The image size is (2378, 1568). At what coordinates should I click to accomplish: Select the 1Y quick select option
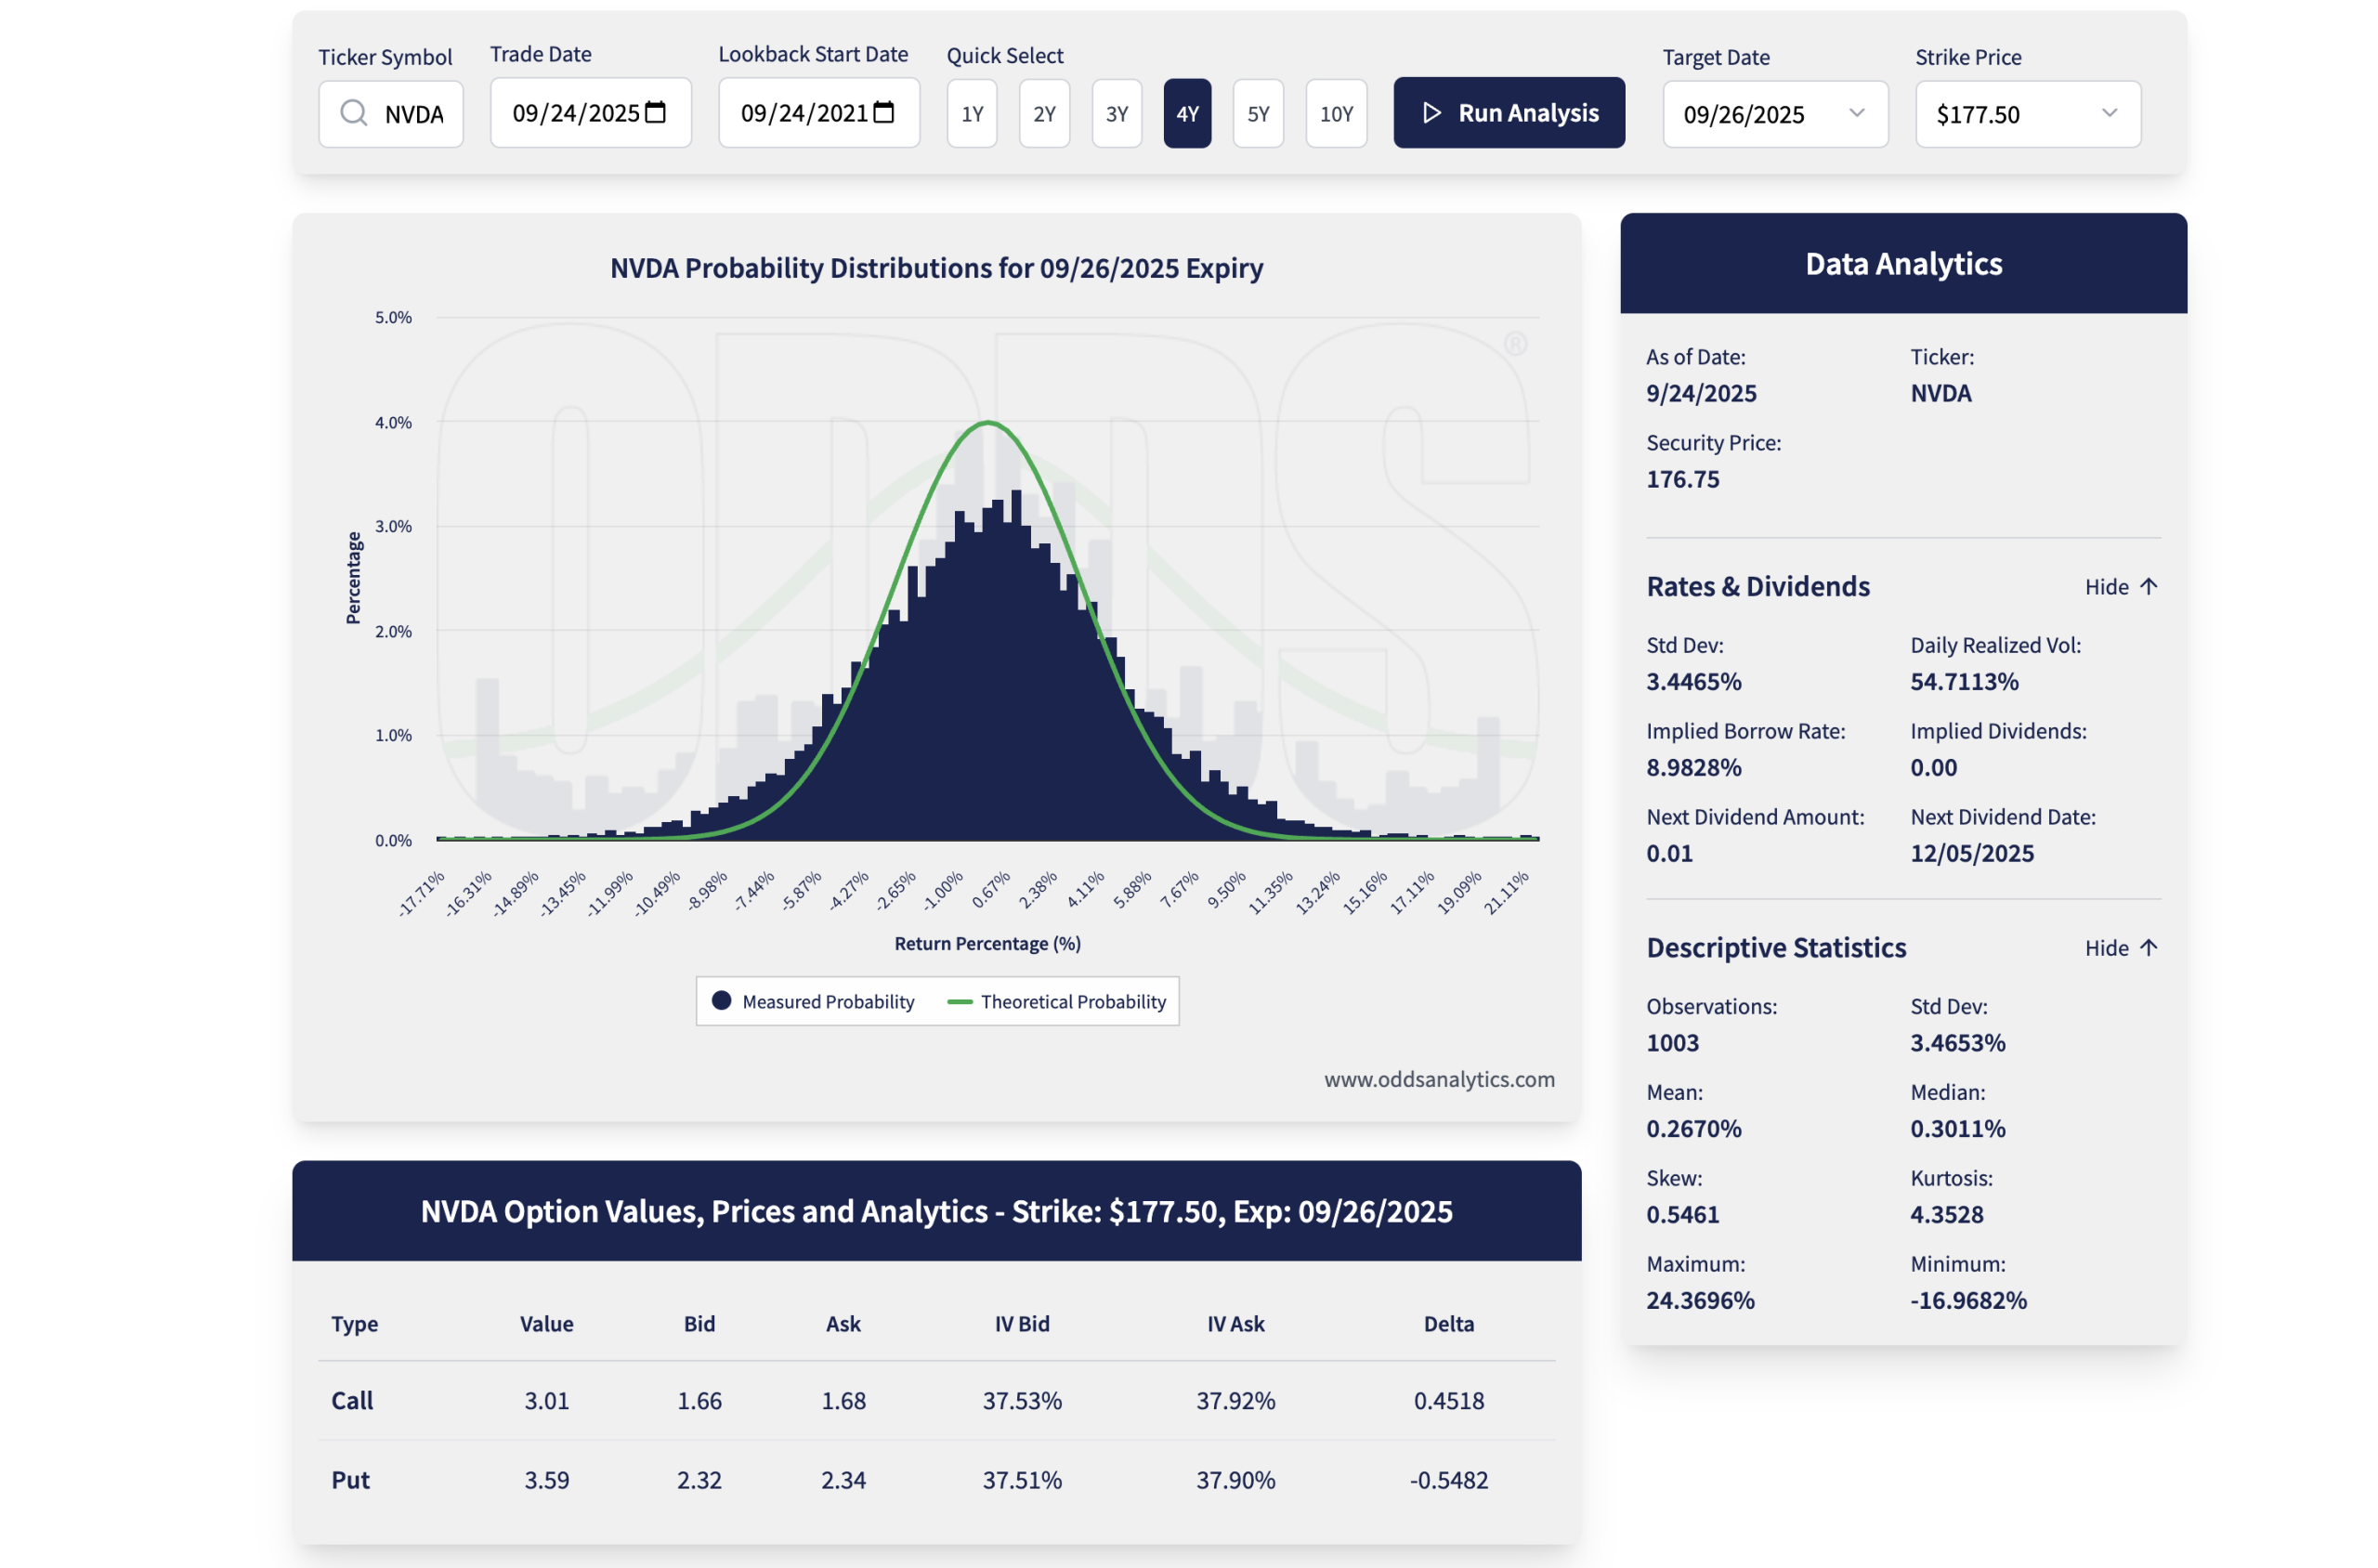point(972,114)
